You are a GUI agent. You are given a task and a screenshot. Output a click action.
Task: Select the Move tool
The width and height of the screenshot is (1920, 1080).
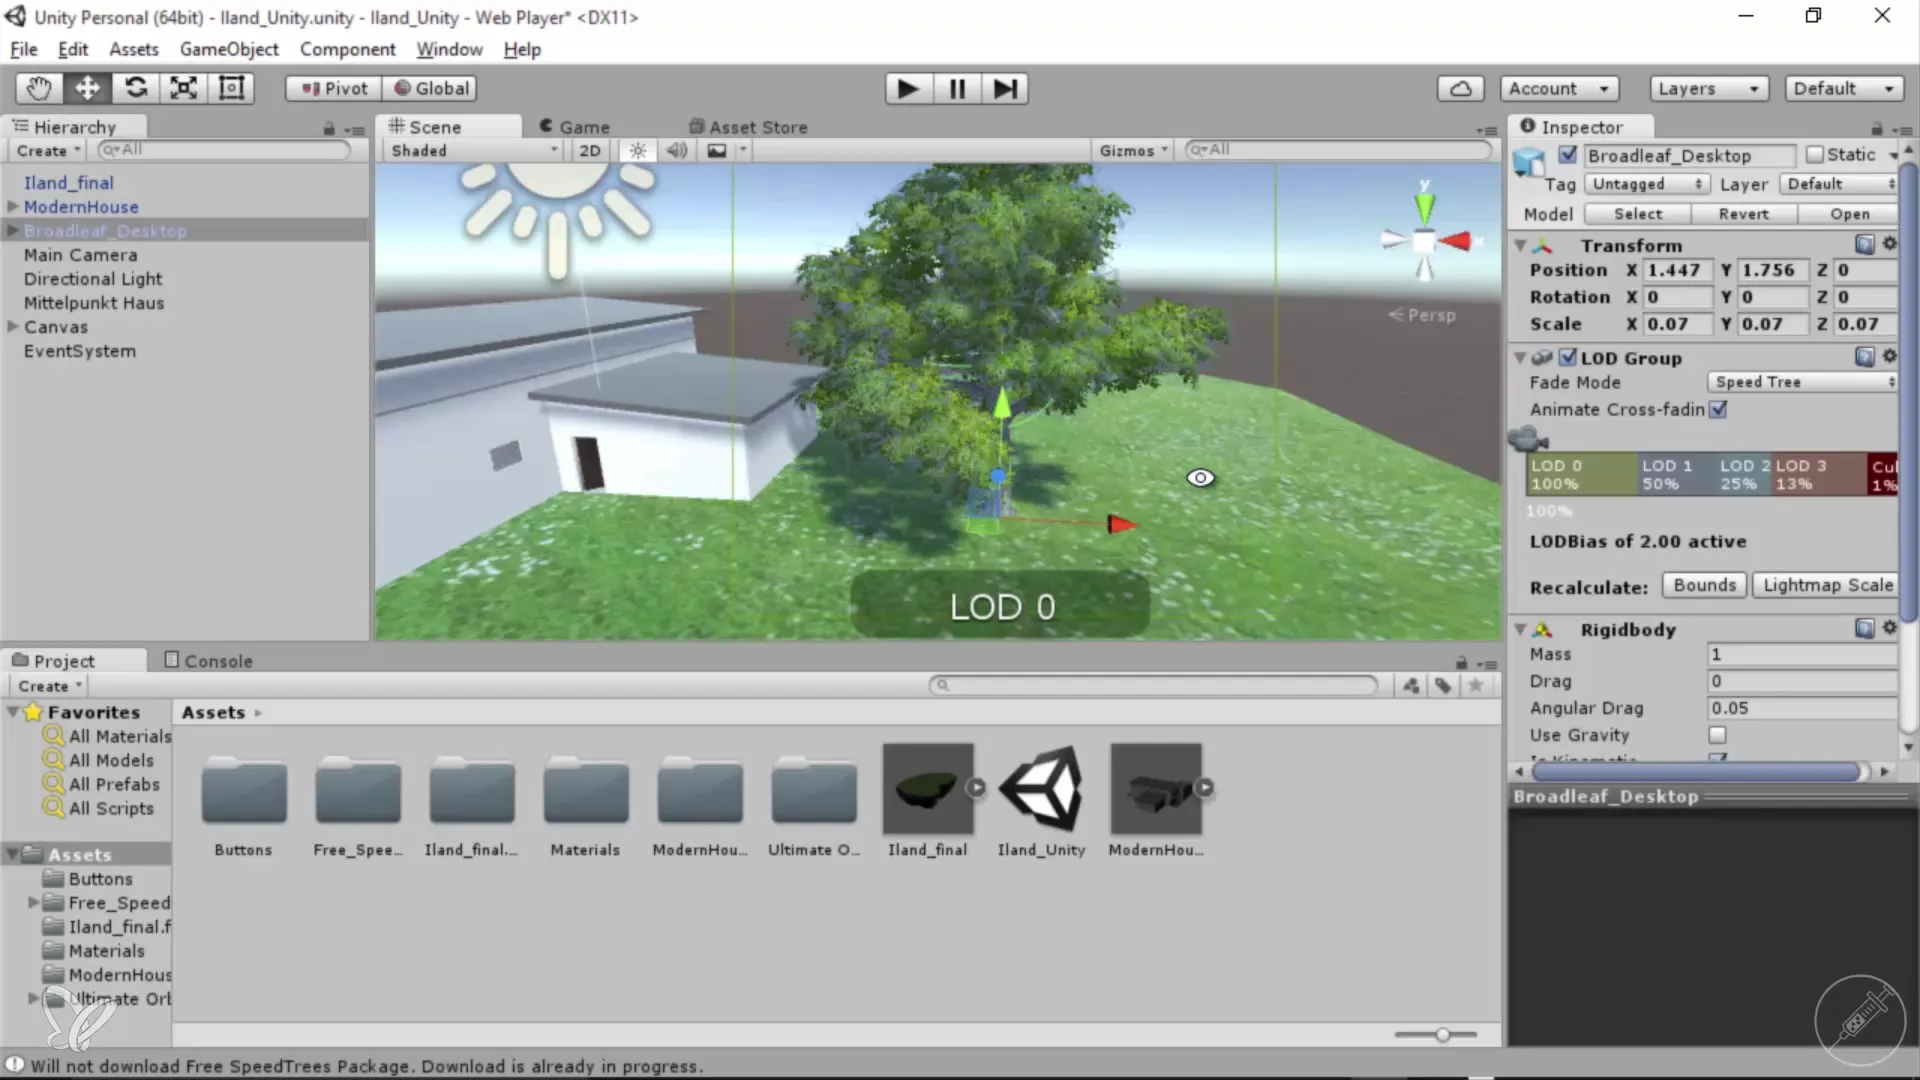coord(87,89)
